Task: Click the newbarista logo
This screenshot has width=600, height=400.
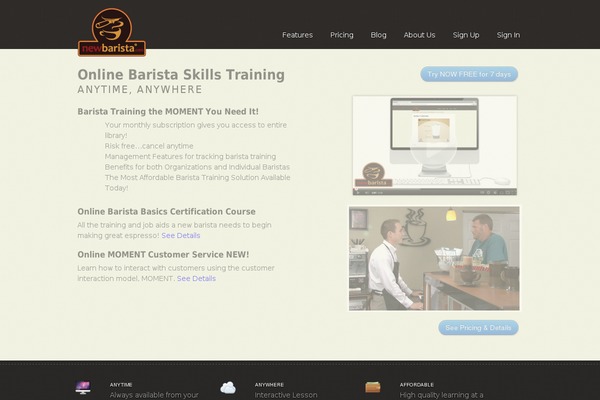Action: tap(112, 33)
